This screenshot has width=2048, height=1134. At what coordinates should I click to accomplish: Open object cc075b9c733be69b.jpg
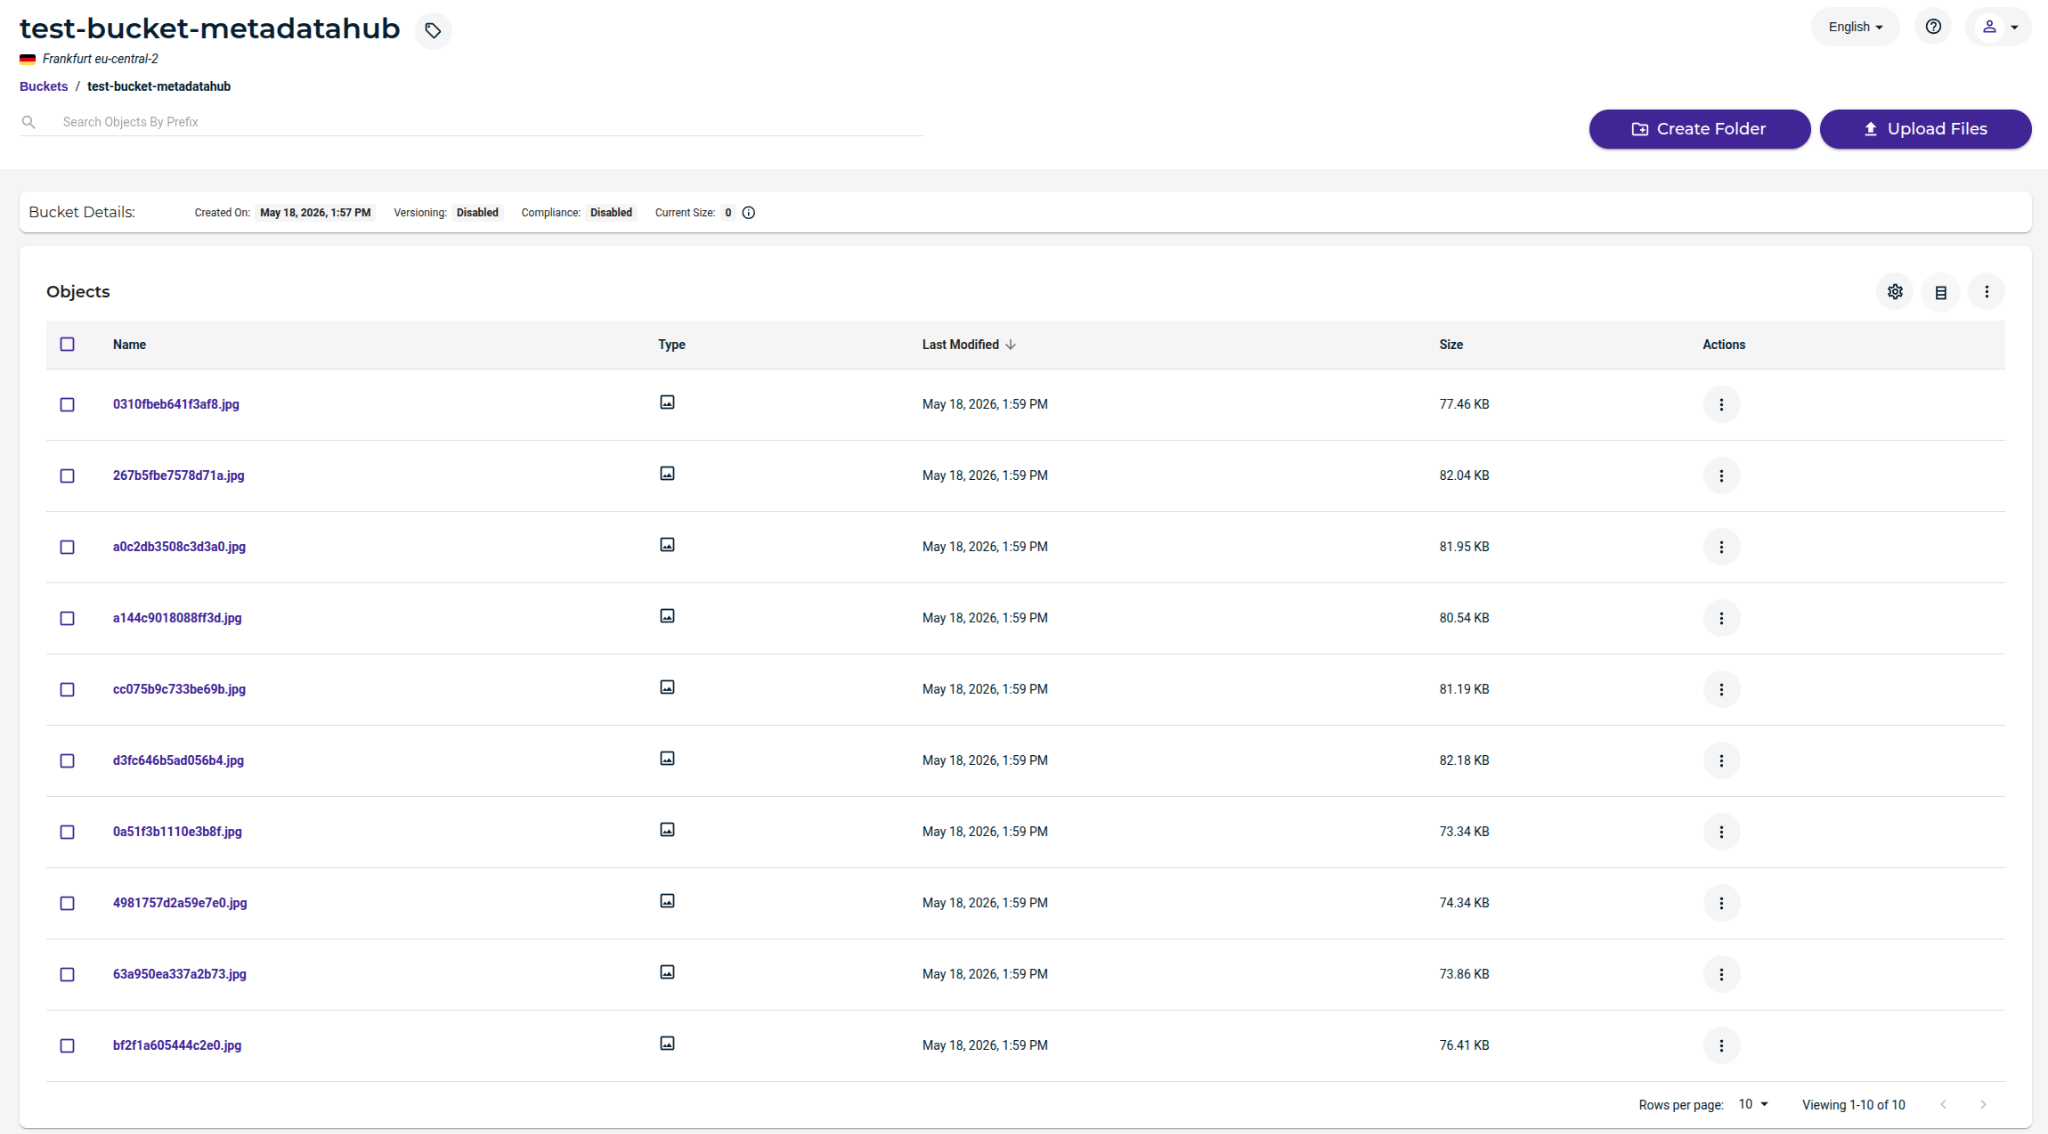tap(179, 689)
